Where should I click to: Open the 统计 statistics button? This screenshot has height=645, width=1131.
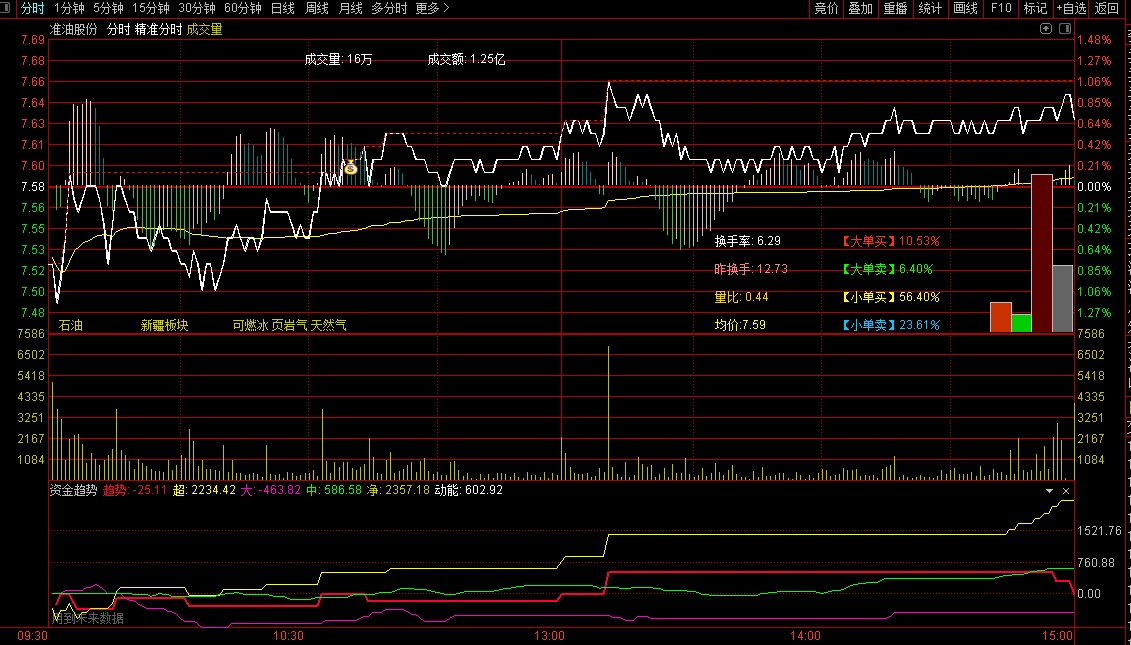point(930,9)
